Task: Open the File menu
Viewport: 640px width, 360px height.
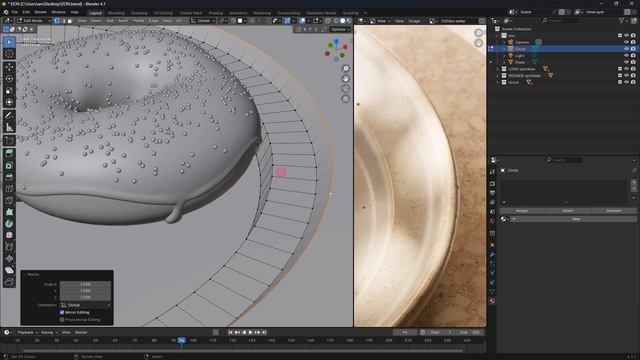Action: point(14,12)
